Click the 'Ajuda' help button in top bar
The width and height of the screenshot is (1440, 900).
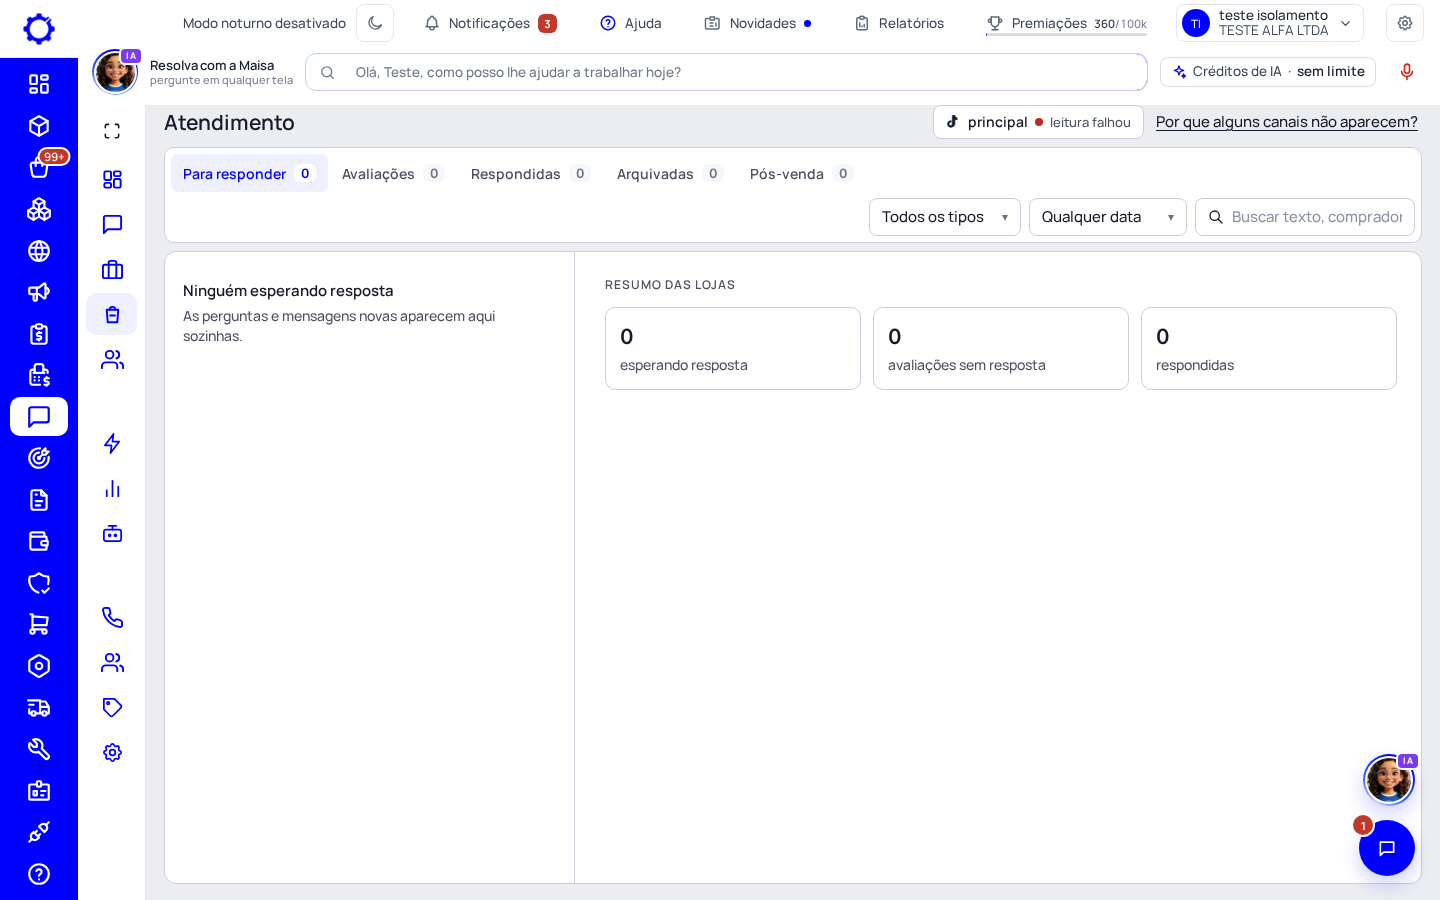(631, 23)
